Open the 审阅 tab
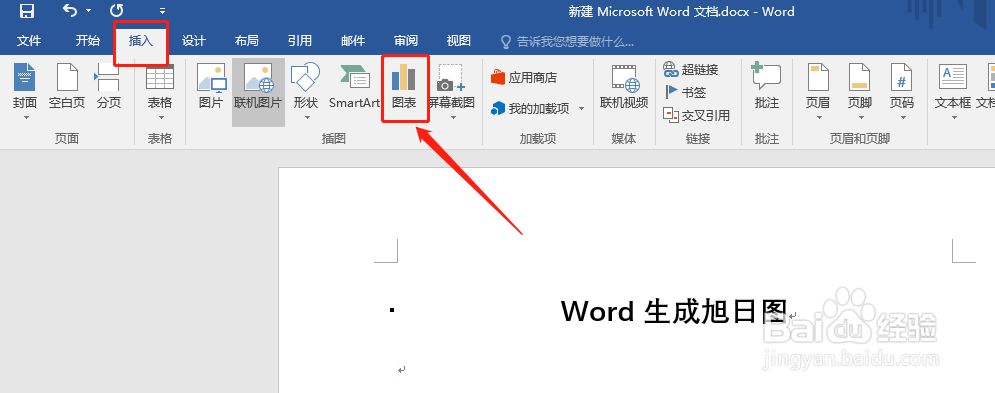 [405, 41]
